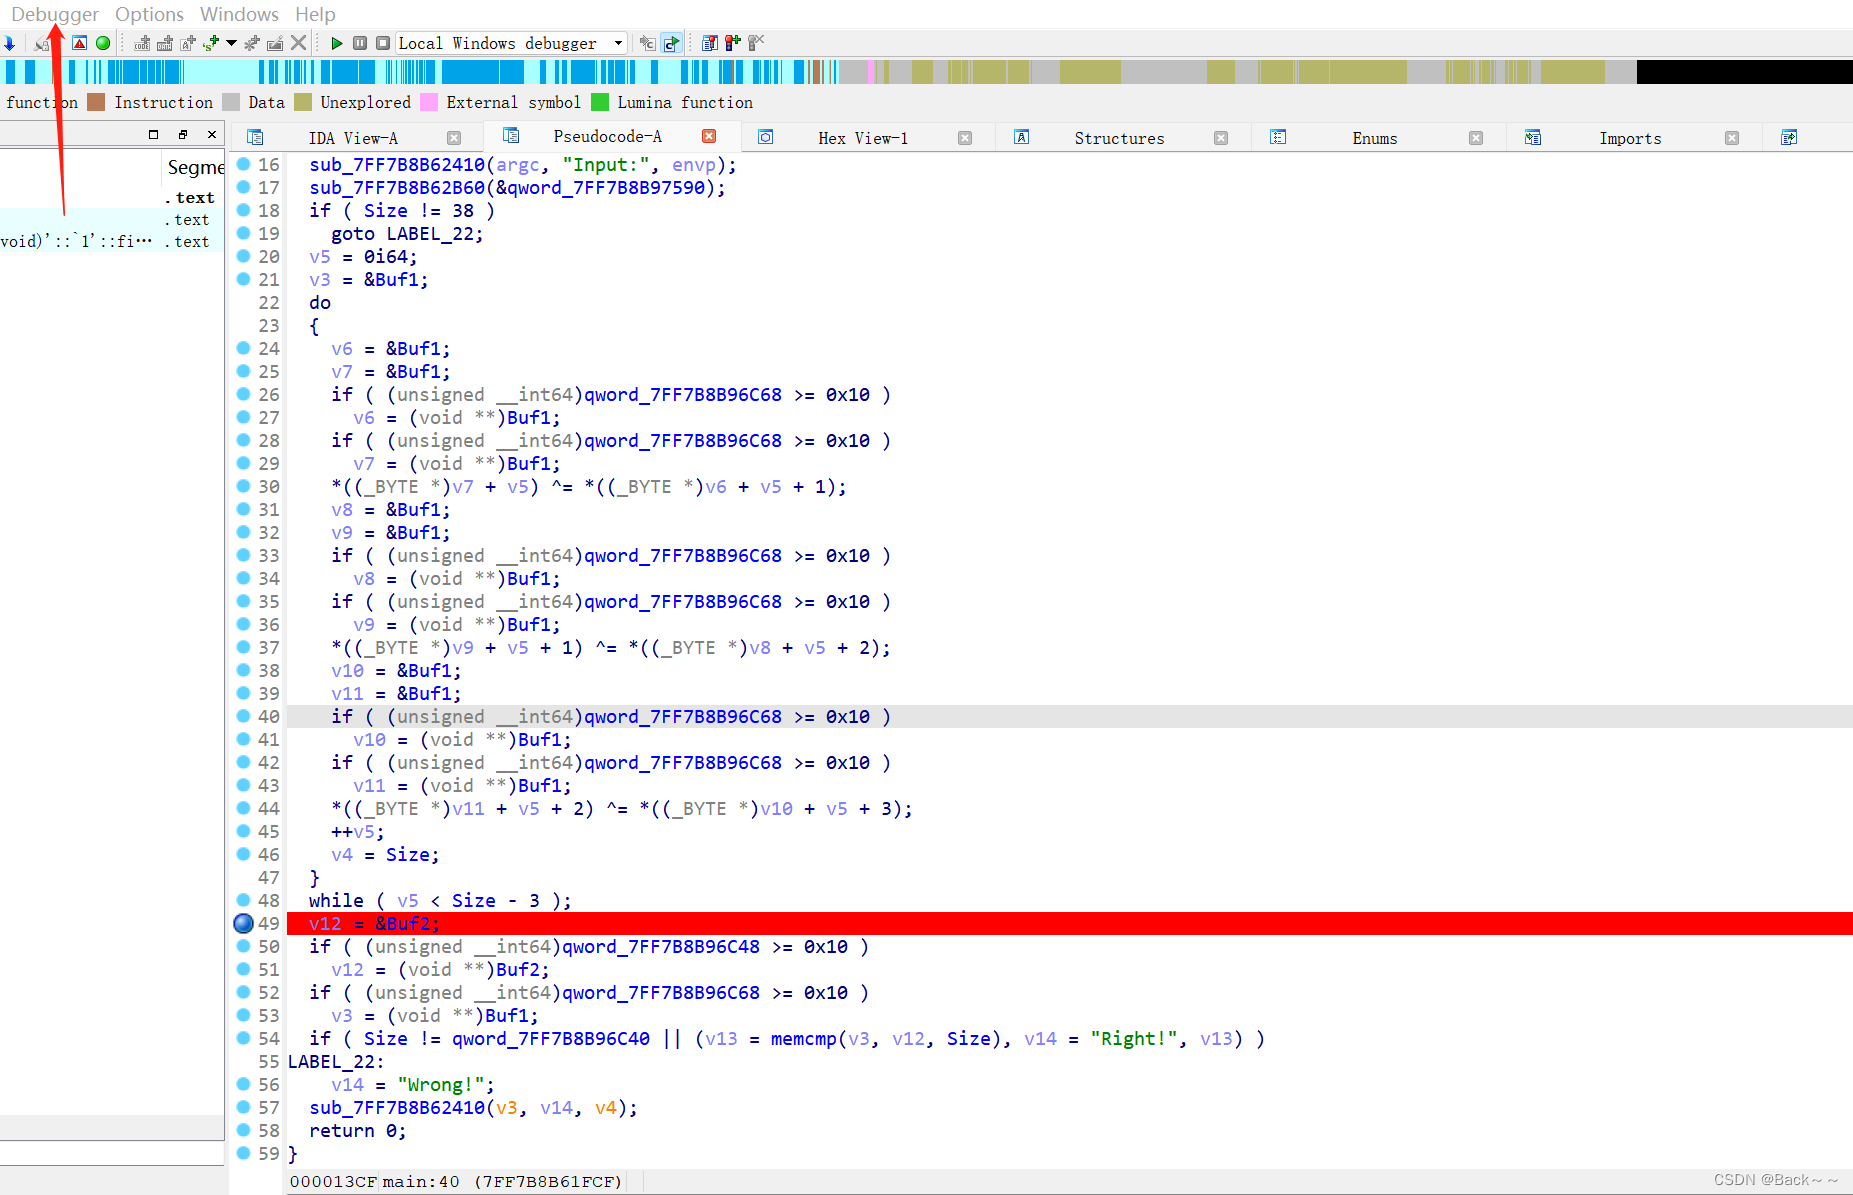Toggle breakpoint dot on line 58
This screenshot has height=1195, width=1853.
[x=243, y=1130]
